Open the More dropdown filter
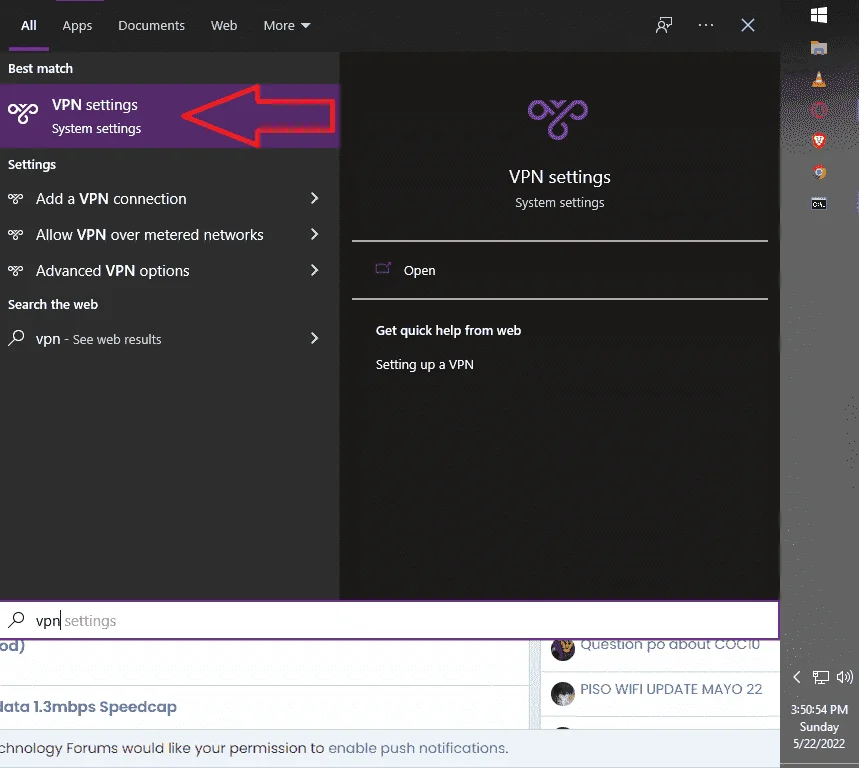Screen dimensions: 859x768 coord(287,25)
